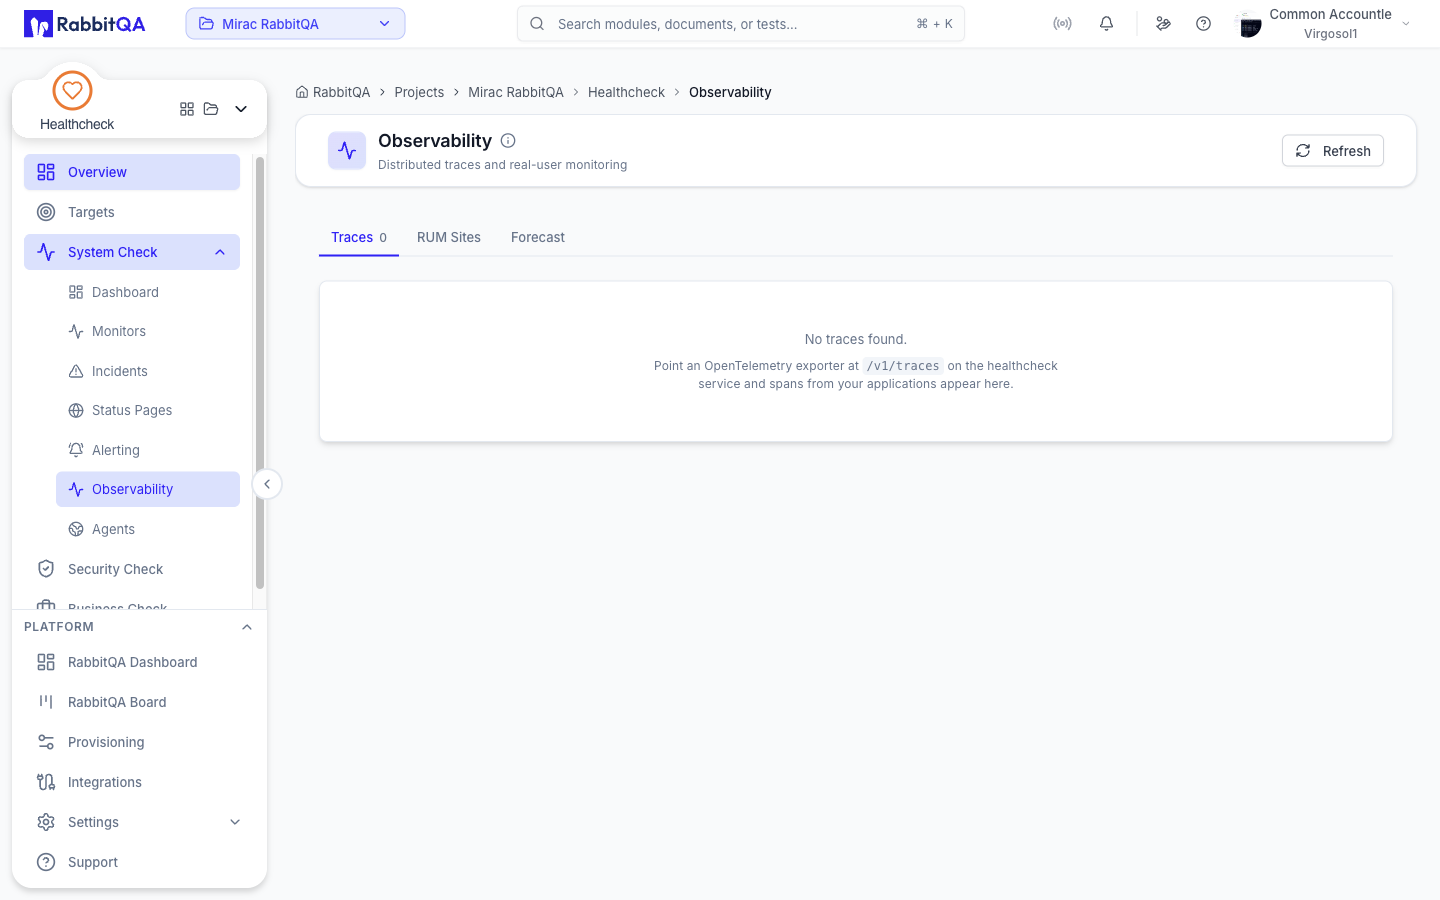Click the Mirac RabbitQA breadcrumb

pos(516,92)
